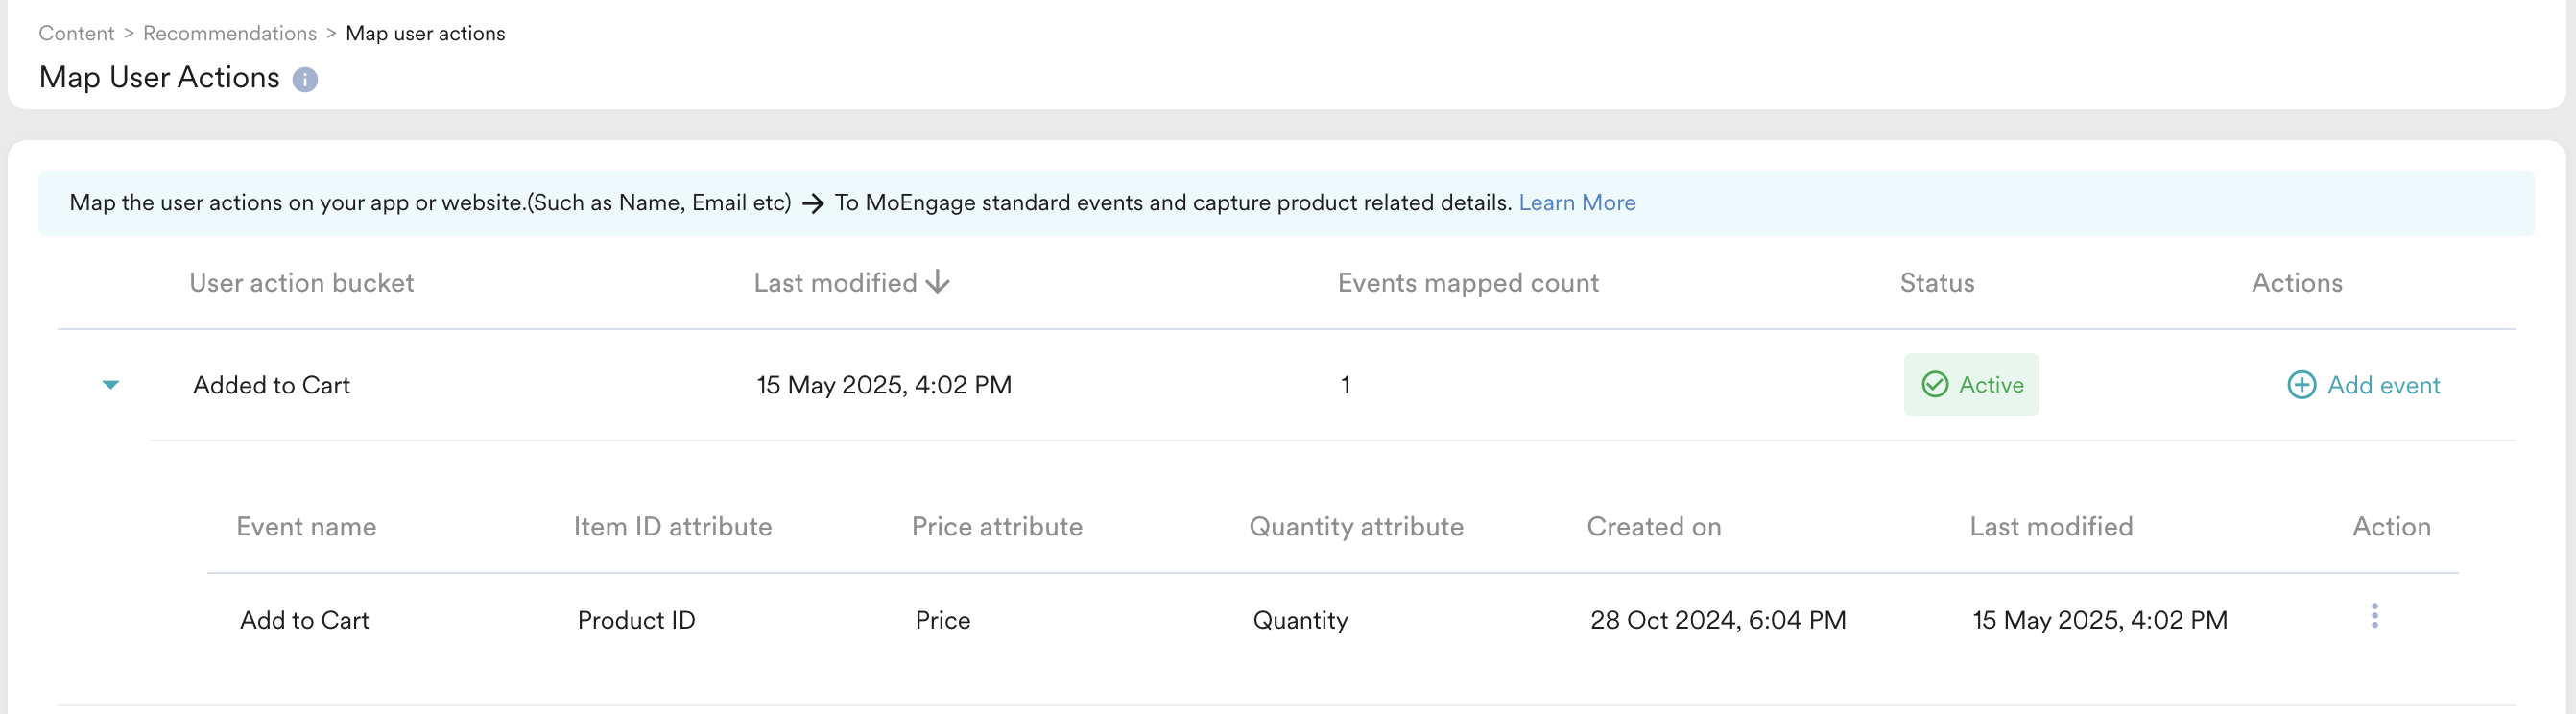Click the green checkmark in the Active badge

pyautogui.click(x=1935, y=385)
